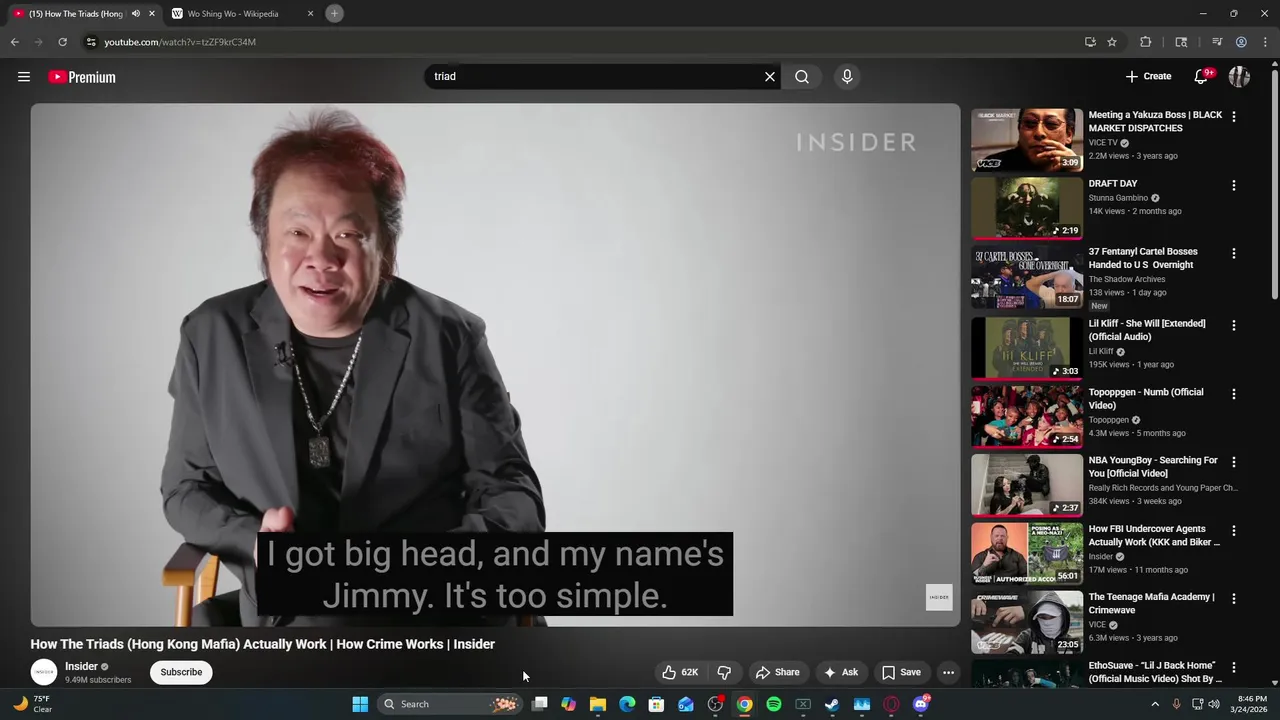The width and height of the screenshot is (1280, 720).
Task: Install YouTube app from the address bar
Action: (x=1090, y=42)
